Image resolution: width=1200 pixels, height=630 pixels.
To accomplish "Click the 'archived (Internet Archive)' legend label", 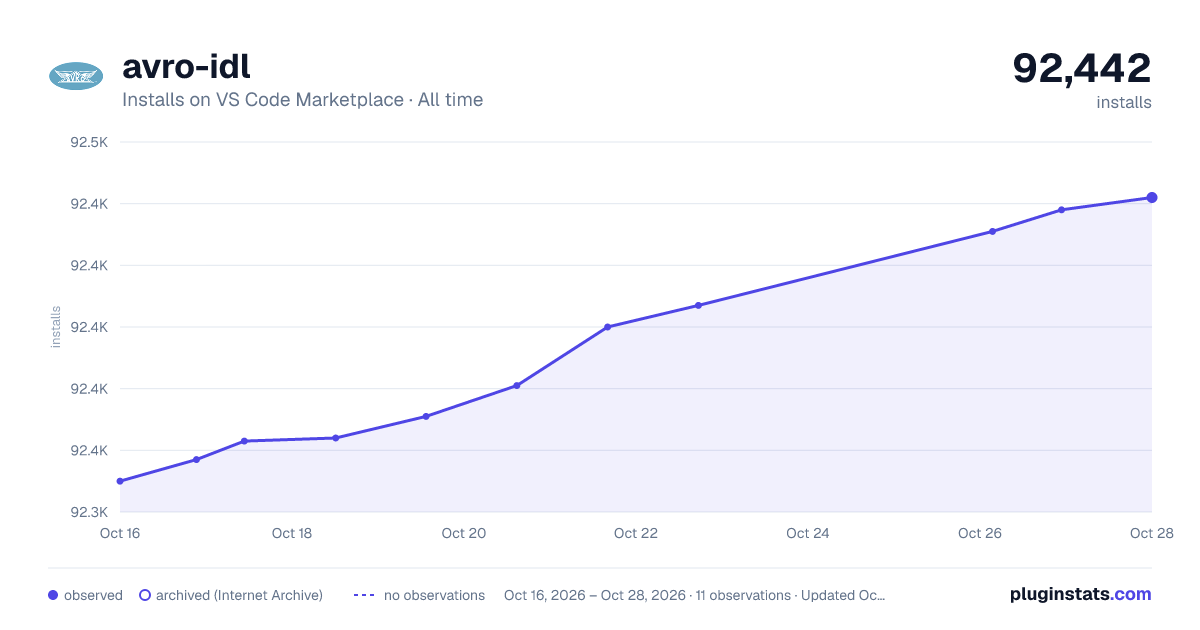I will tap(239, 595).
